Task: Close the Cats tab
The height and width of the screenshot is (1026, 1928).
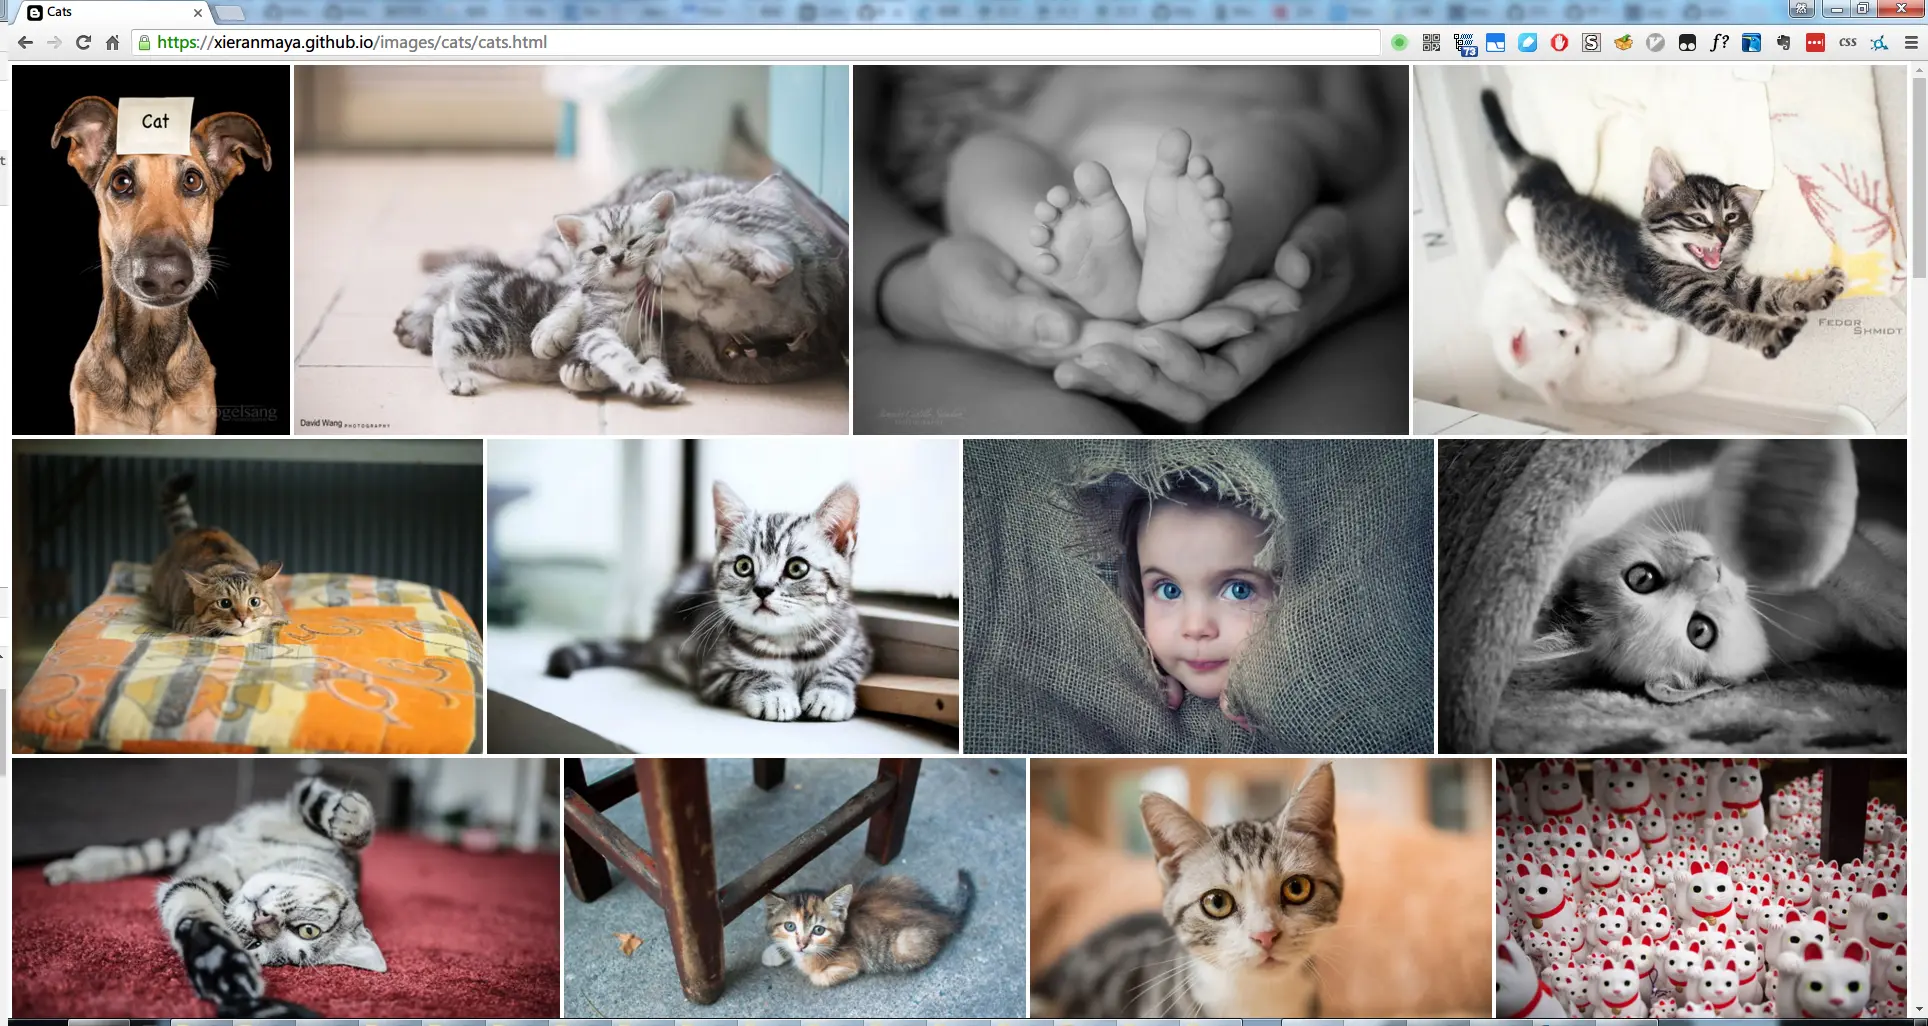Action: click(198, 13)
